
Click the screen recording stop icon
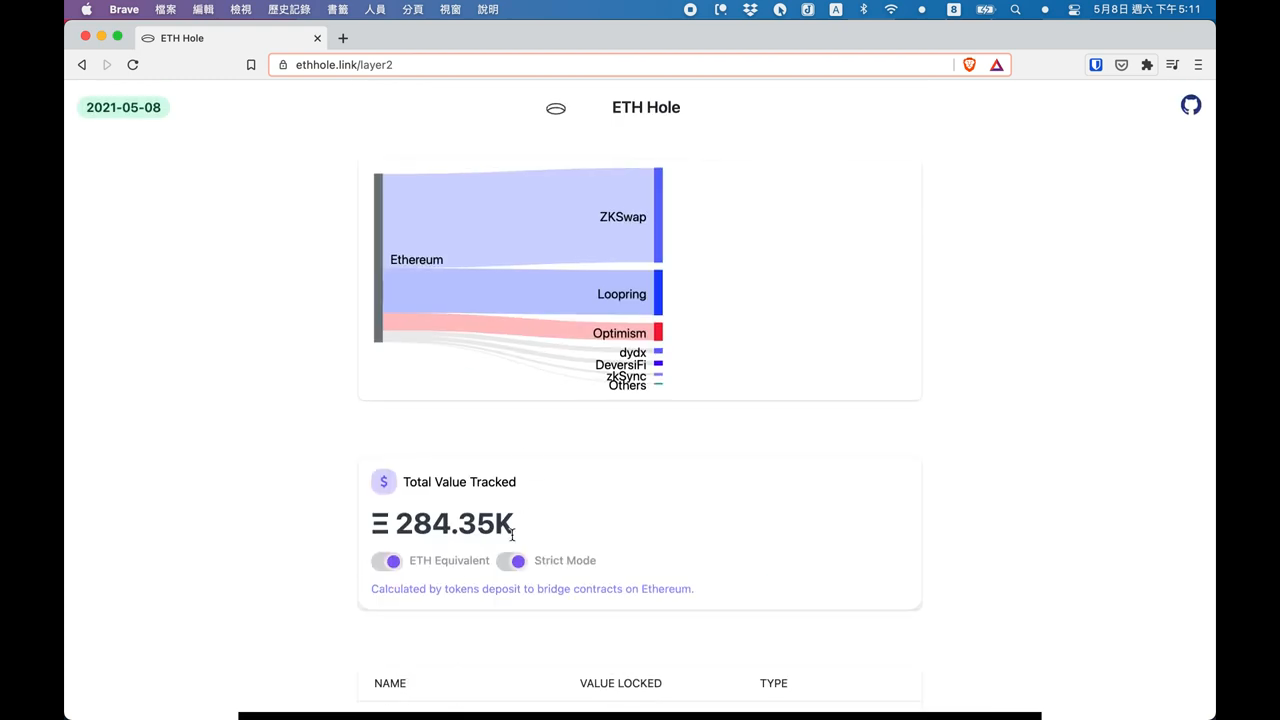pos(690,9)
